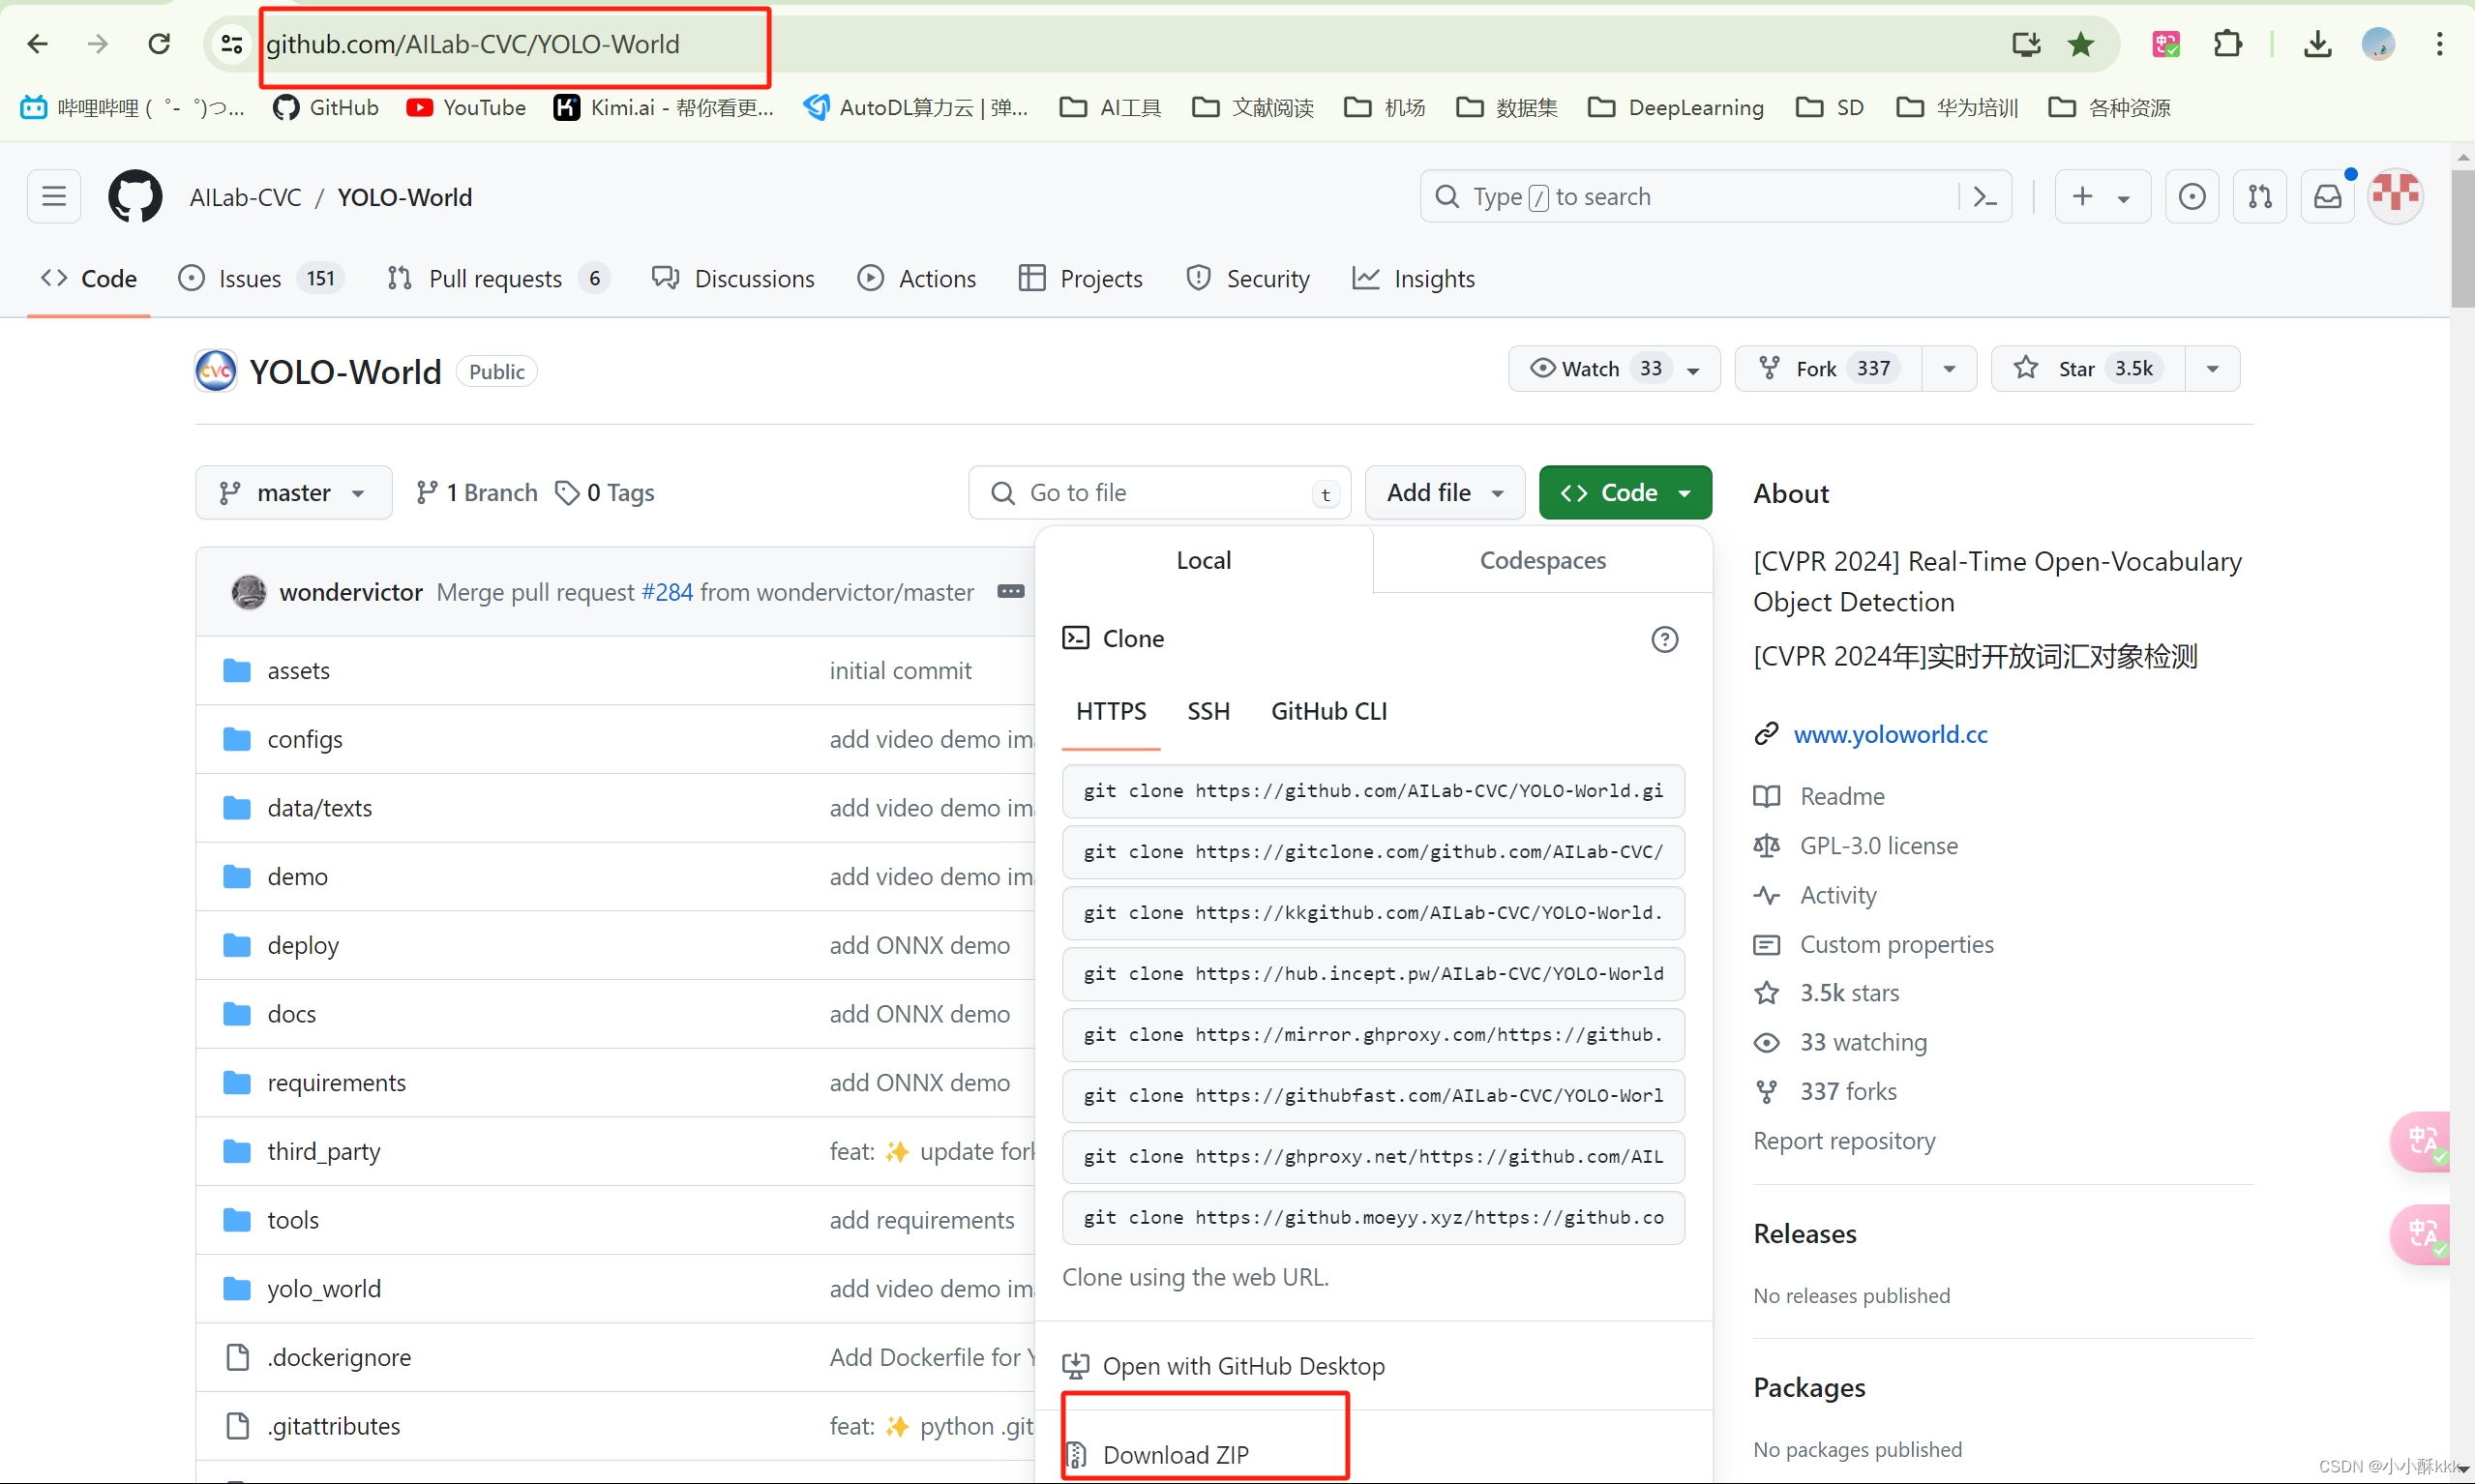Click the 3.5k stars link
The height and width of the screenshot is (1484, 2475).
pyautogui.click(x=1848, y=993)
